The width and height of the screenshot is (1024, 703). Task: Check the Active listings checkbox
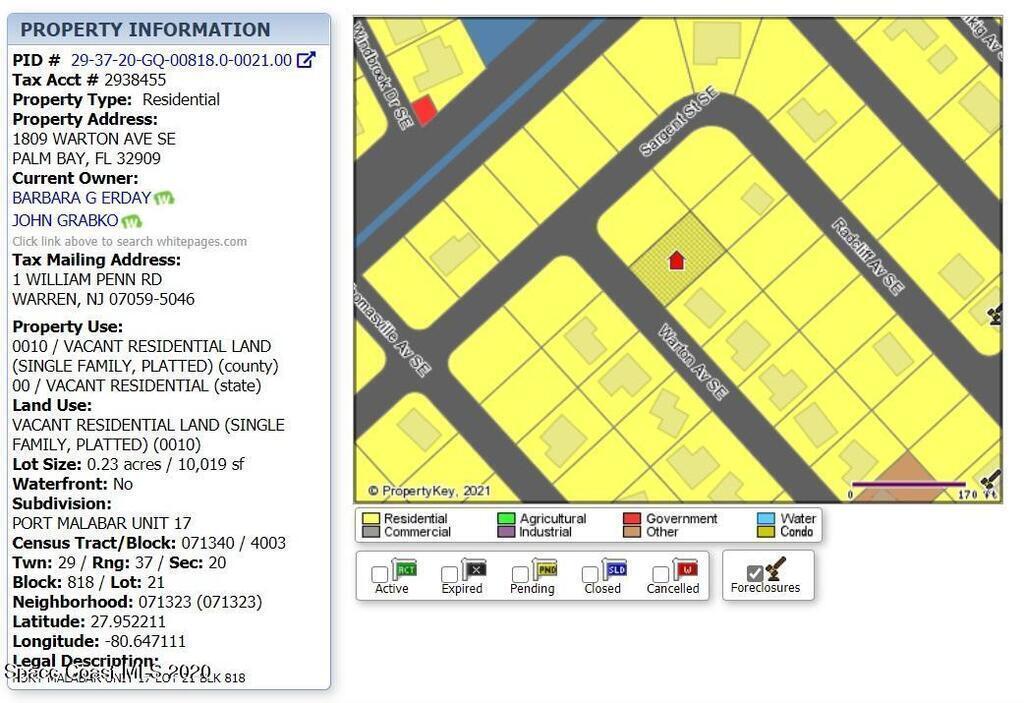(x=380, y=574)
